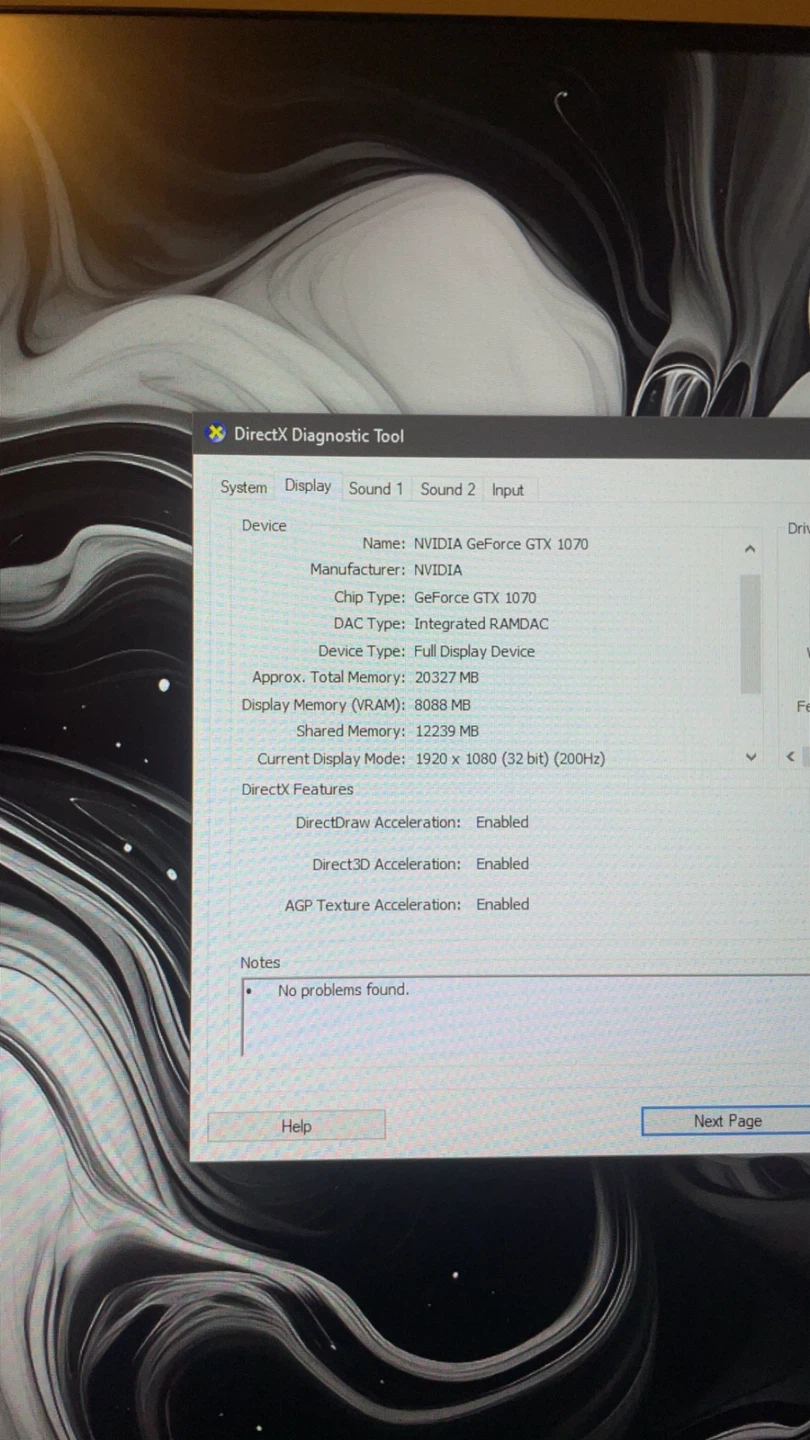Image resolution: width=810 pixels, height=1440 pixels.
Task: Click the 'Integrated RAMDAC' value
Action: (481, 624)
